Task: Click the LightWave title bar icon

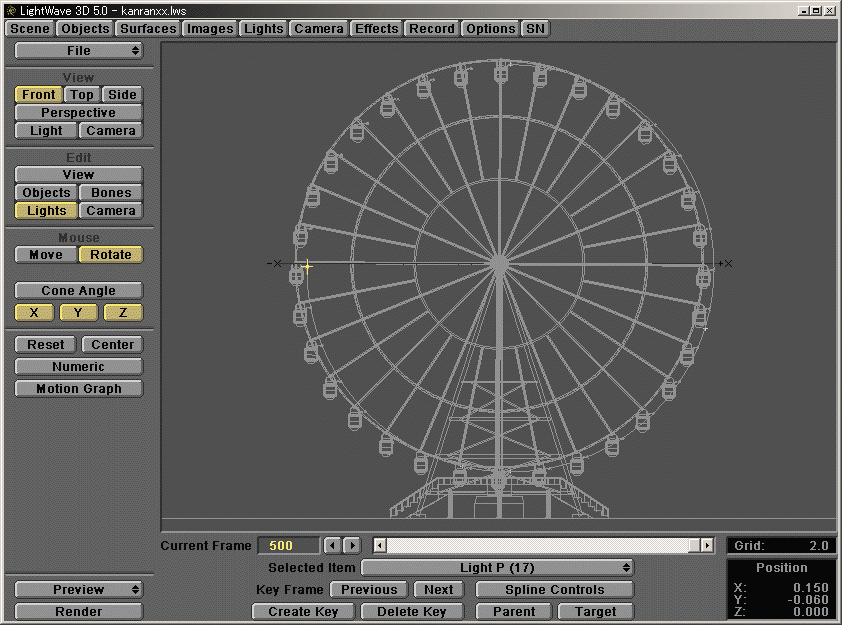Action: 10,9
